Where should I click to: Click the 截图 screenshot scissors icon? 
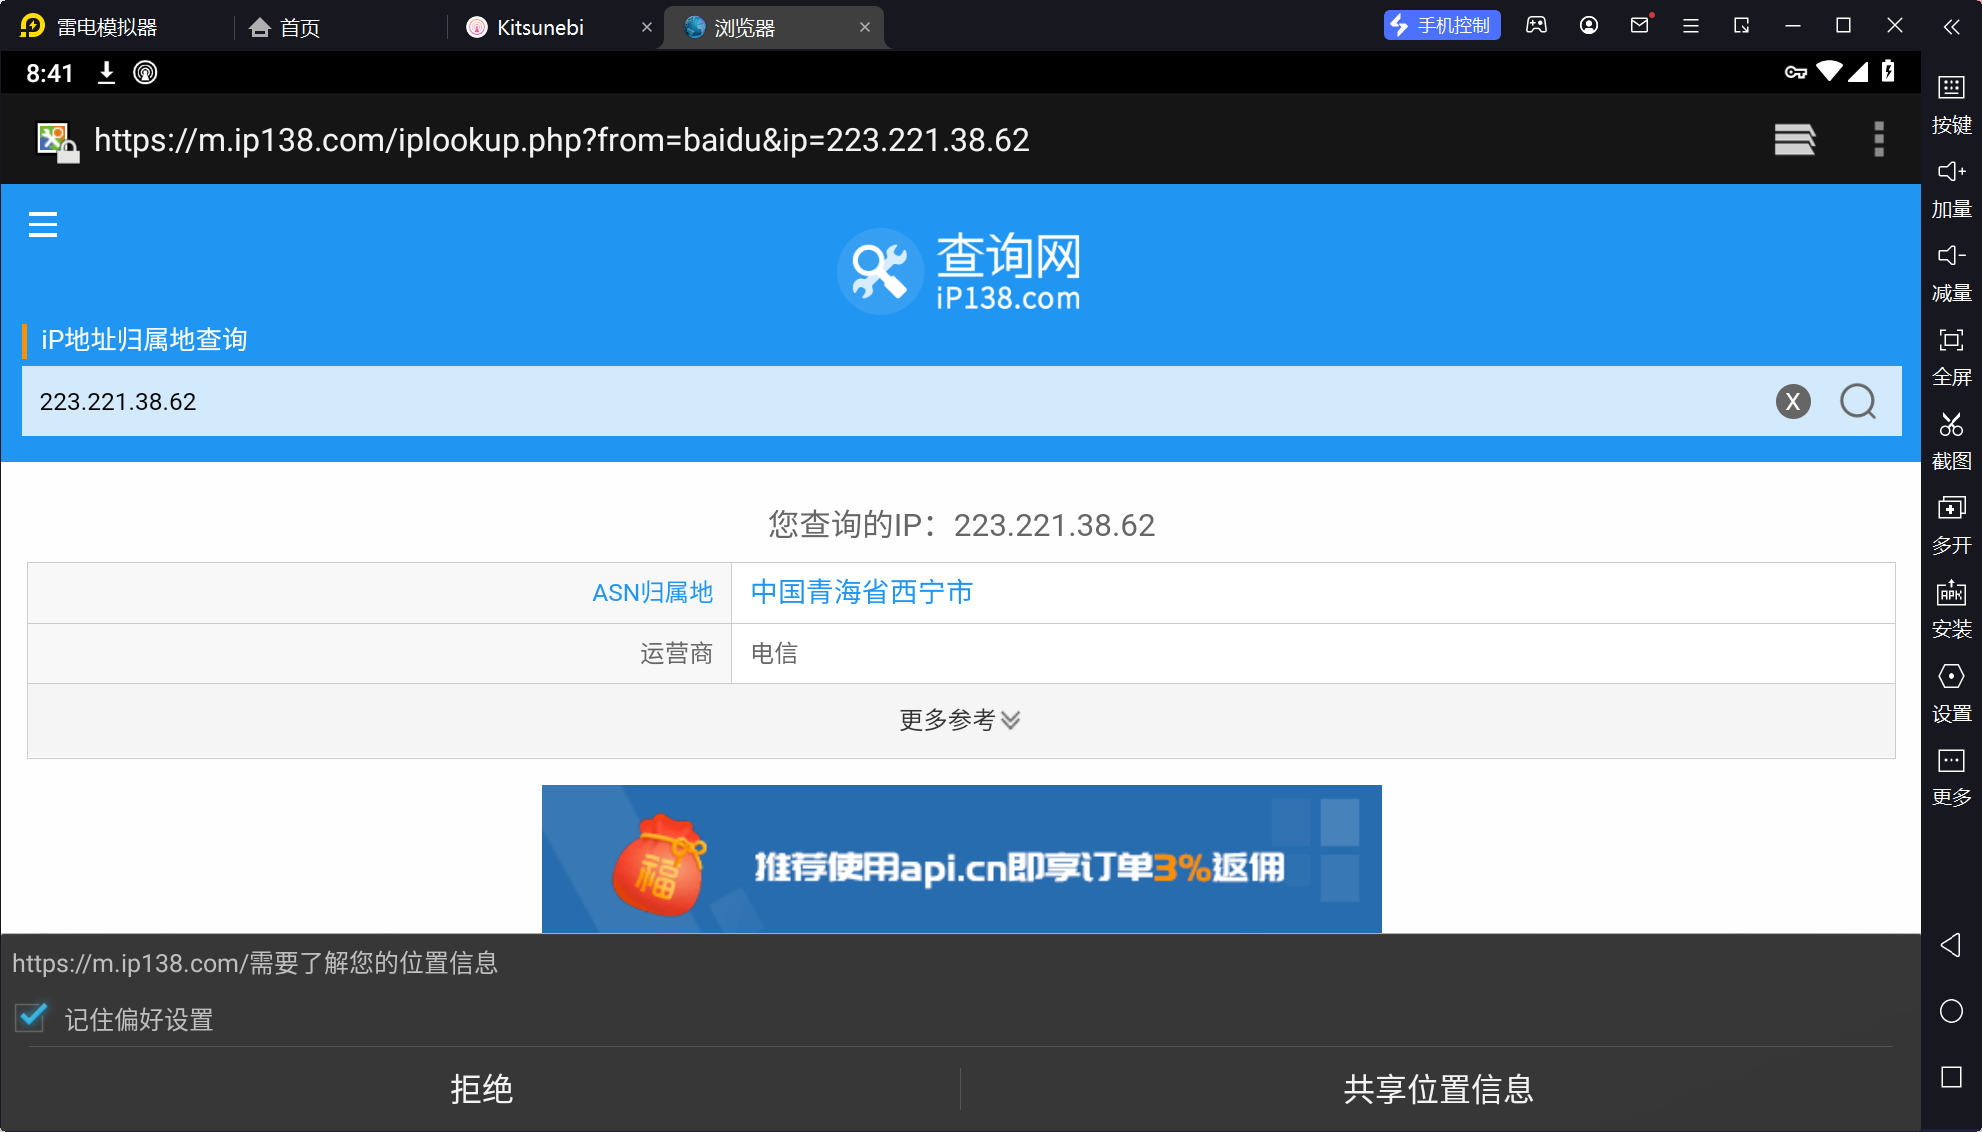(x=1950, y=425)
